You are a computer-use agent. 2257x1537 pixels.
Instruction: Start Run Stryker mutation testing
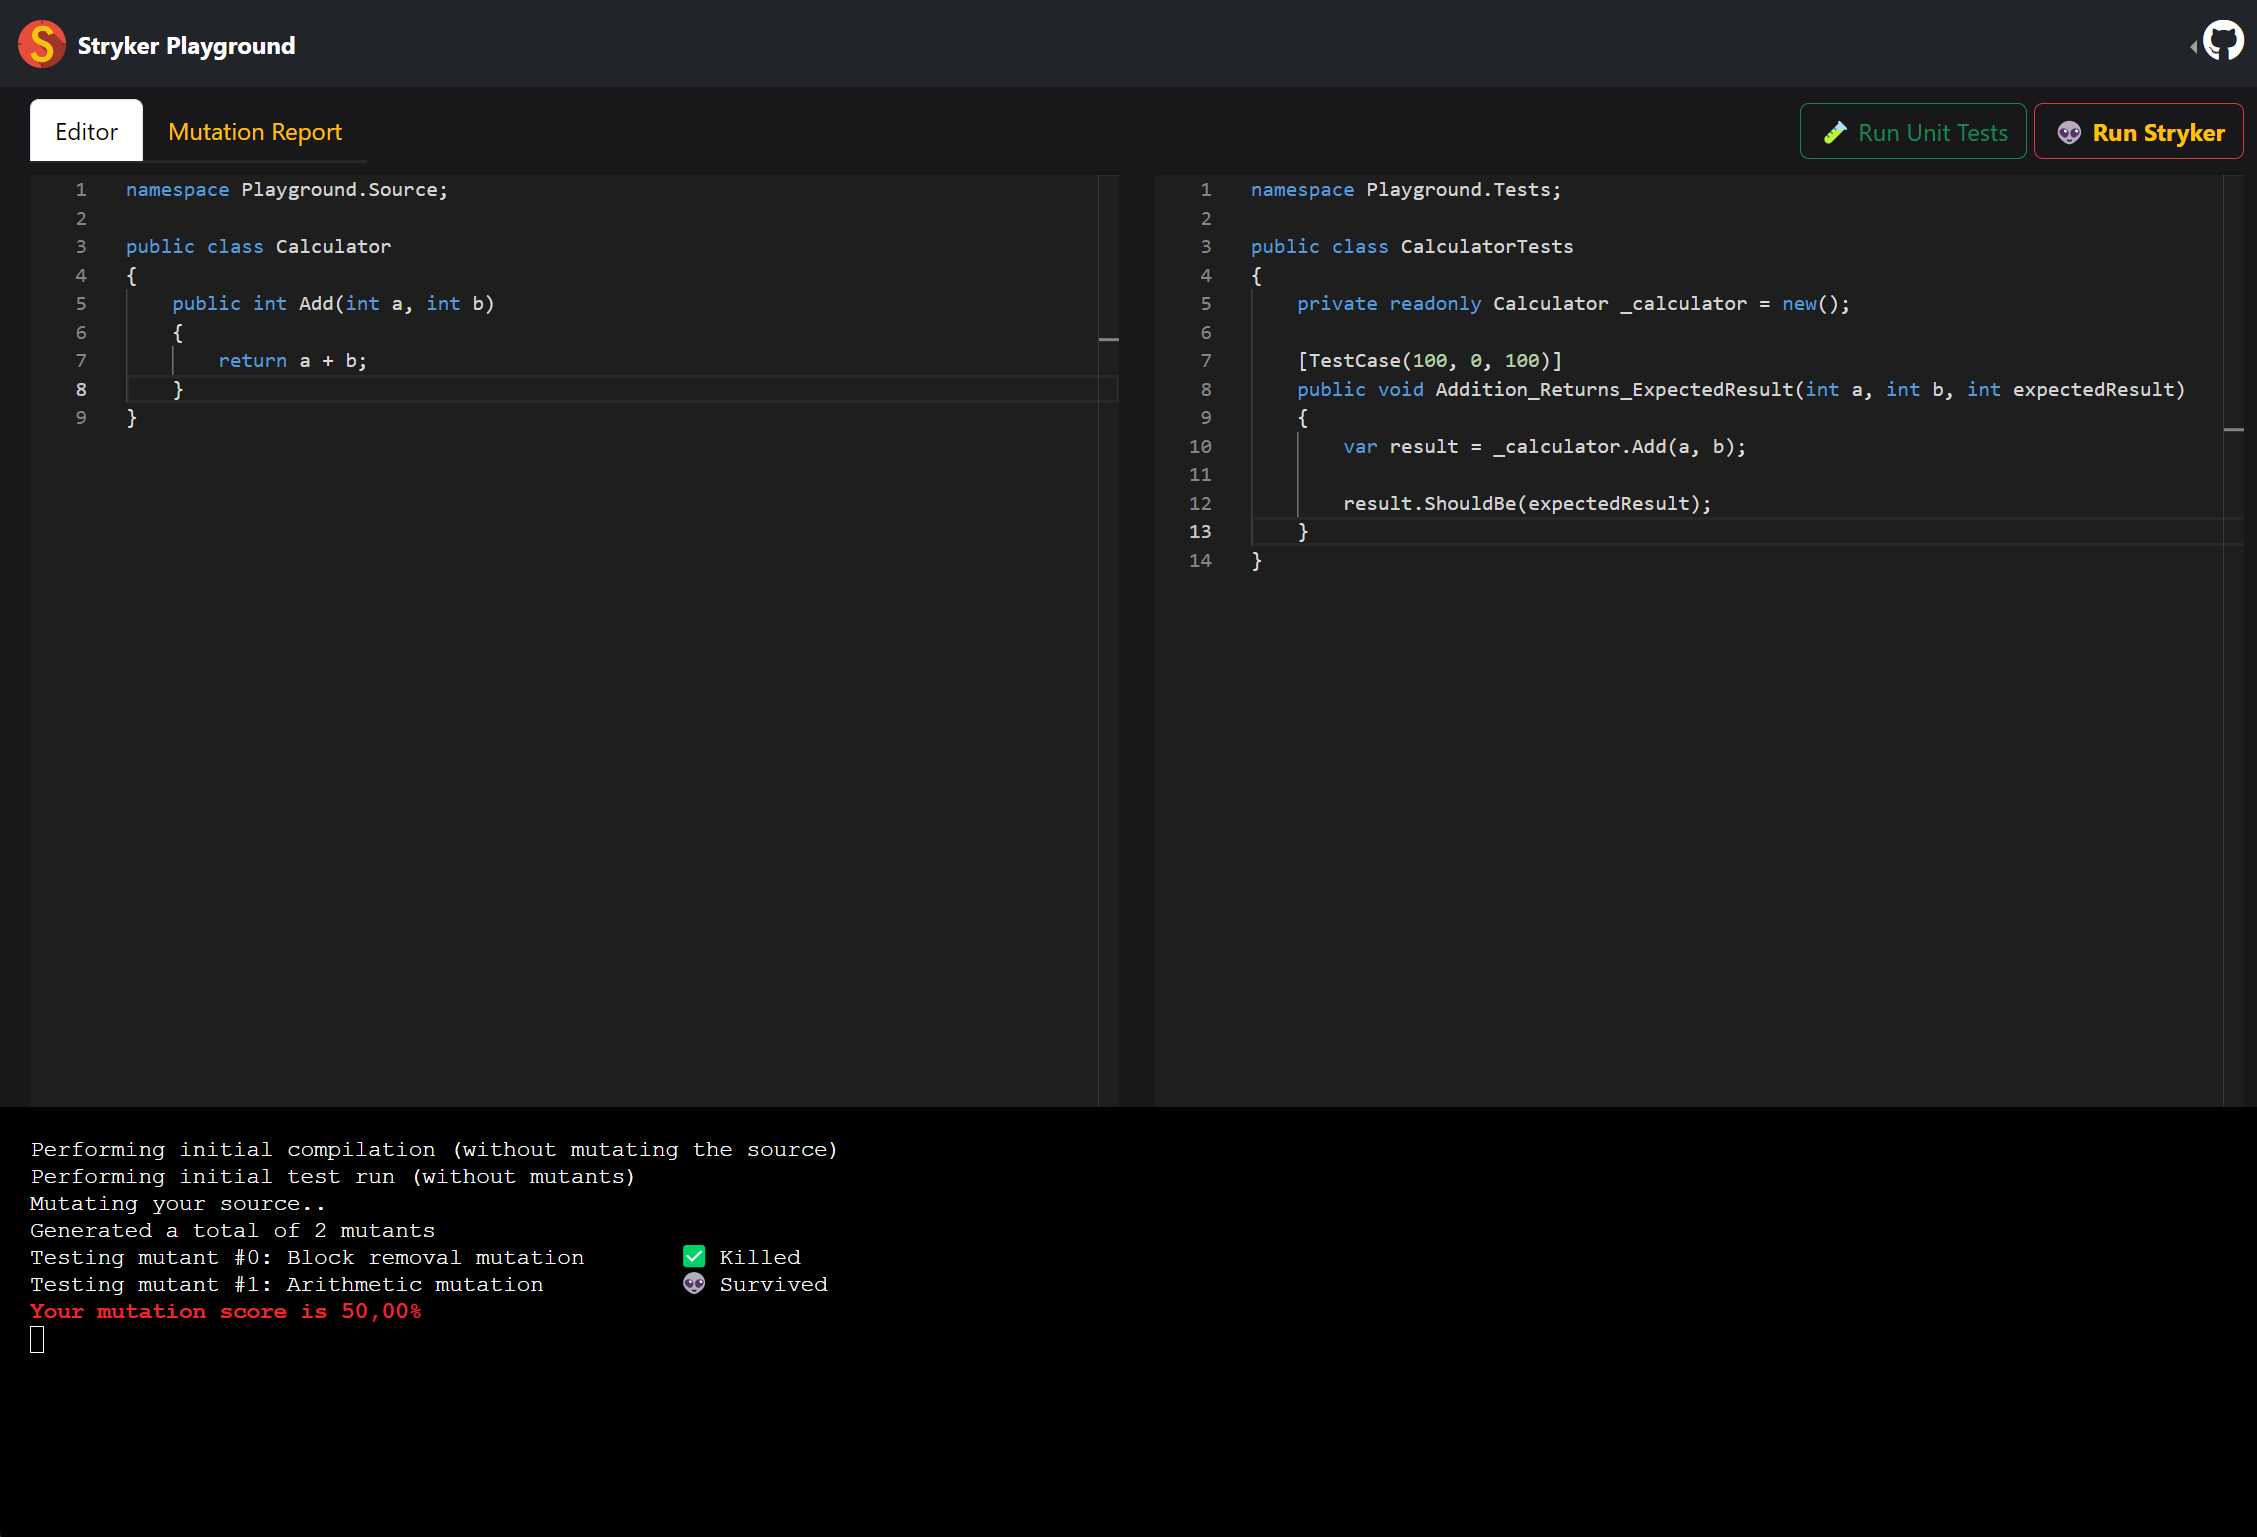coord(2139,132)
